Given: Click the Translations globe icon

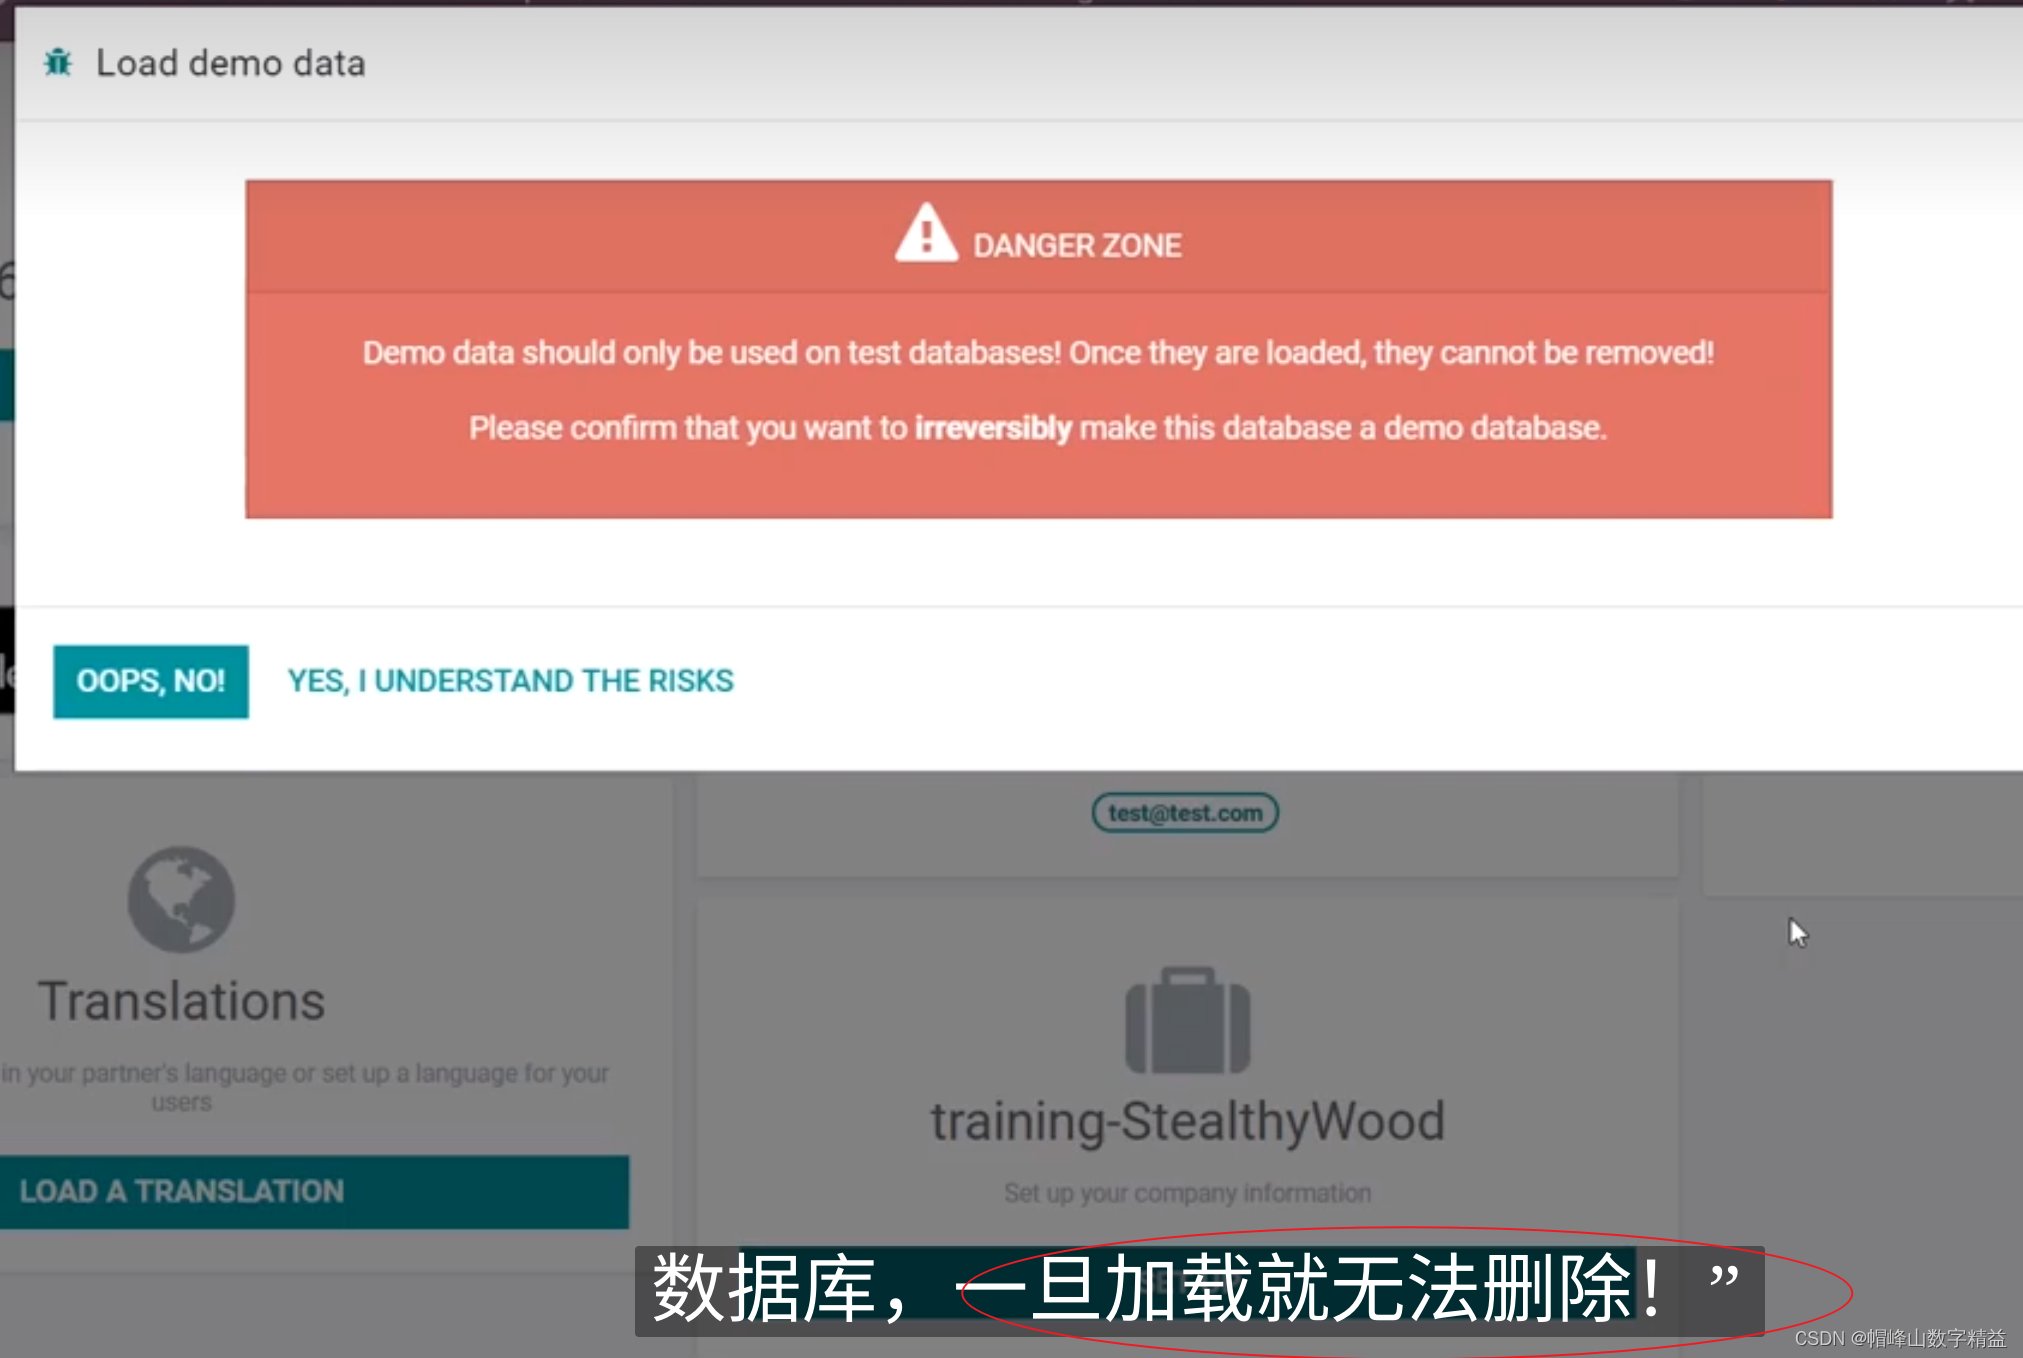Looking at the screenshot, I should click(181, 899).
